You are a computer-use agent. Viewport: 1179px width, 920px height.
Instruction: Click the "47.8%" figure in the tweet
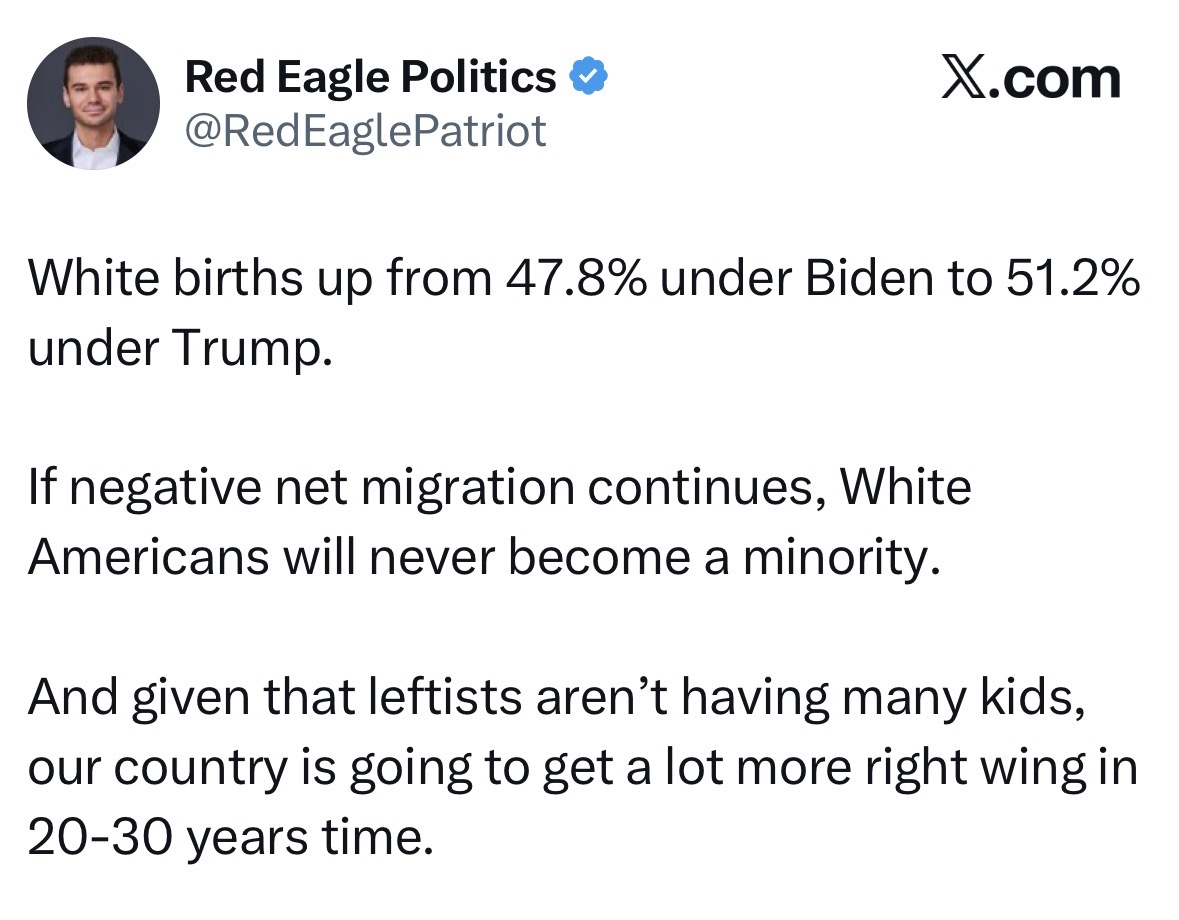tap(575, 278)
